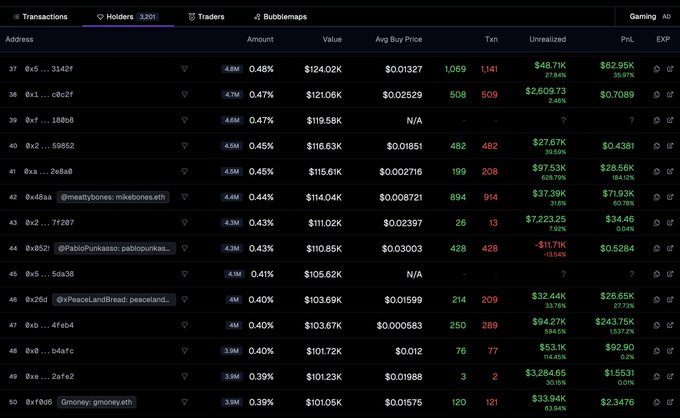Sort by Amount column header
Screen dimensions: 680x418
tap(260, 39)
